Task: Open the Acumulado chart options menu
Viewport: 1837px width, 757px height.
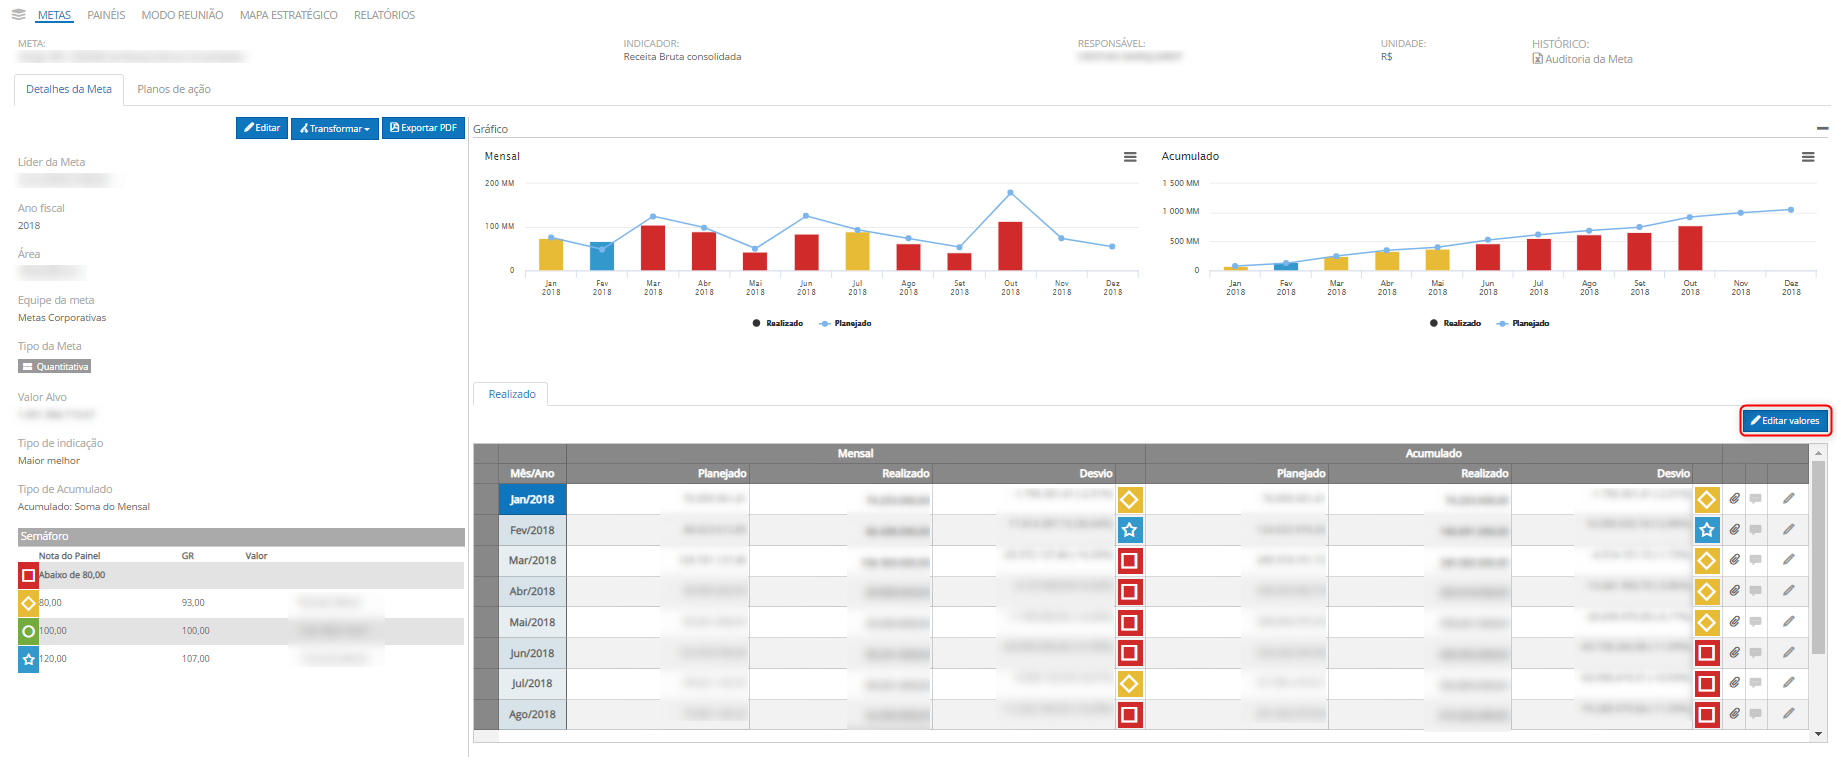Action: coord(1808,157)
